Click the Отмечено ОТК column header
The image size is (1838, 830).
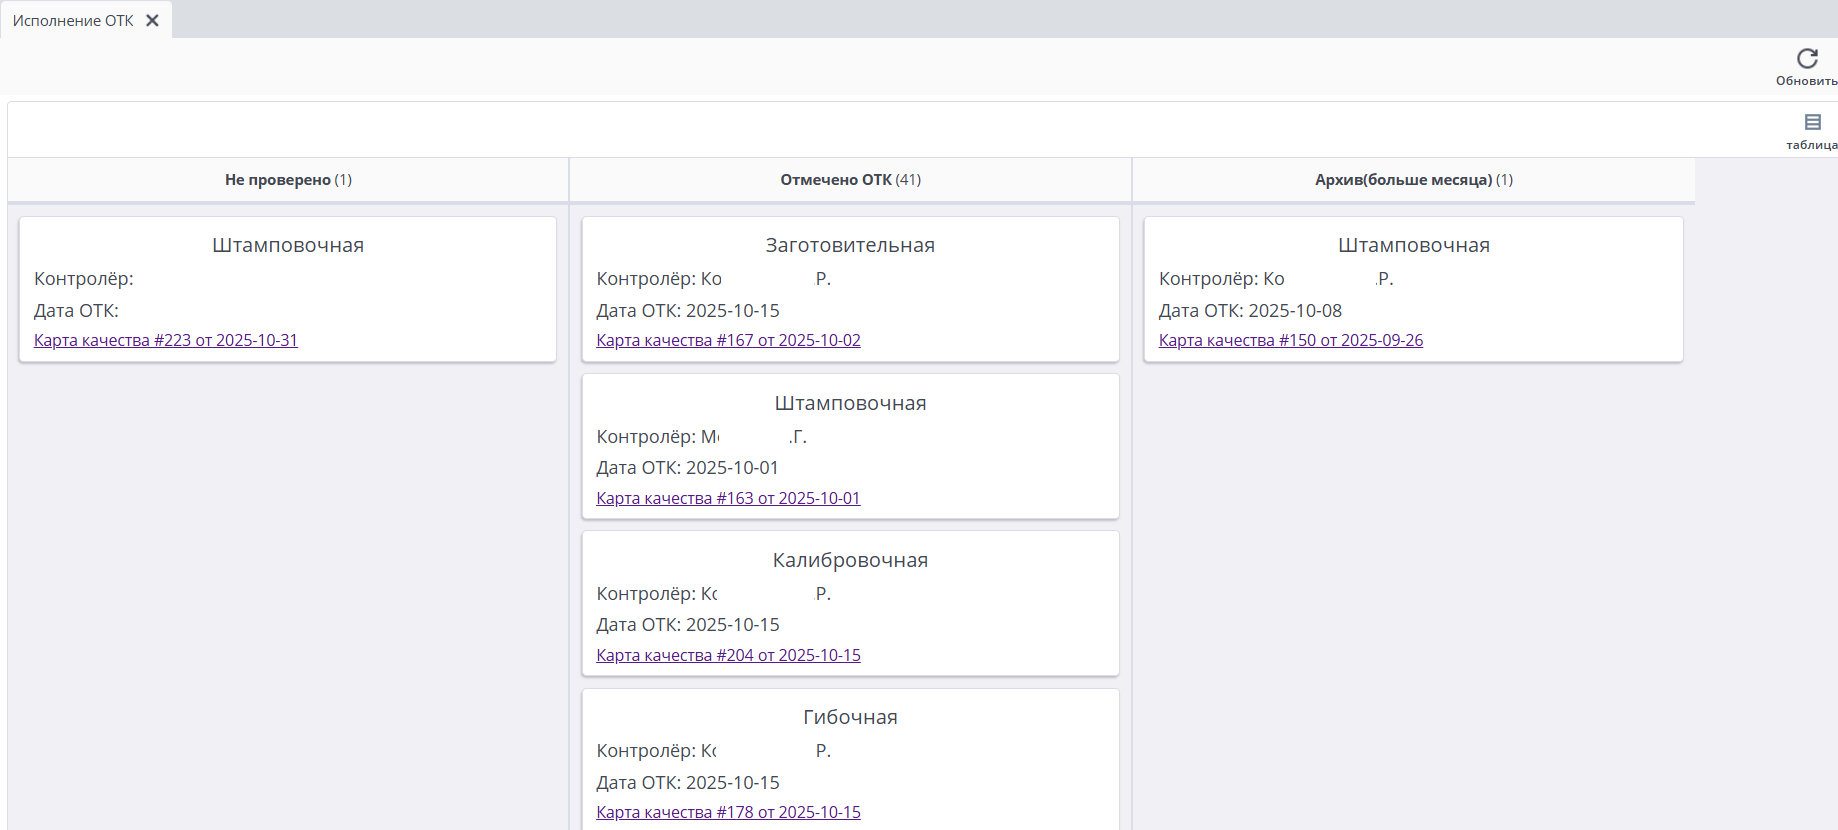click(x=850, y=180)
